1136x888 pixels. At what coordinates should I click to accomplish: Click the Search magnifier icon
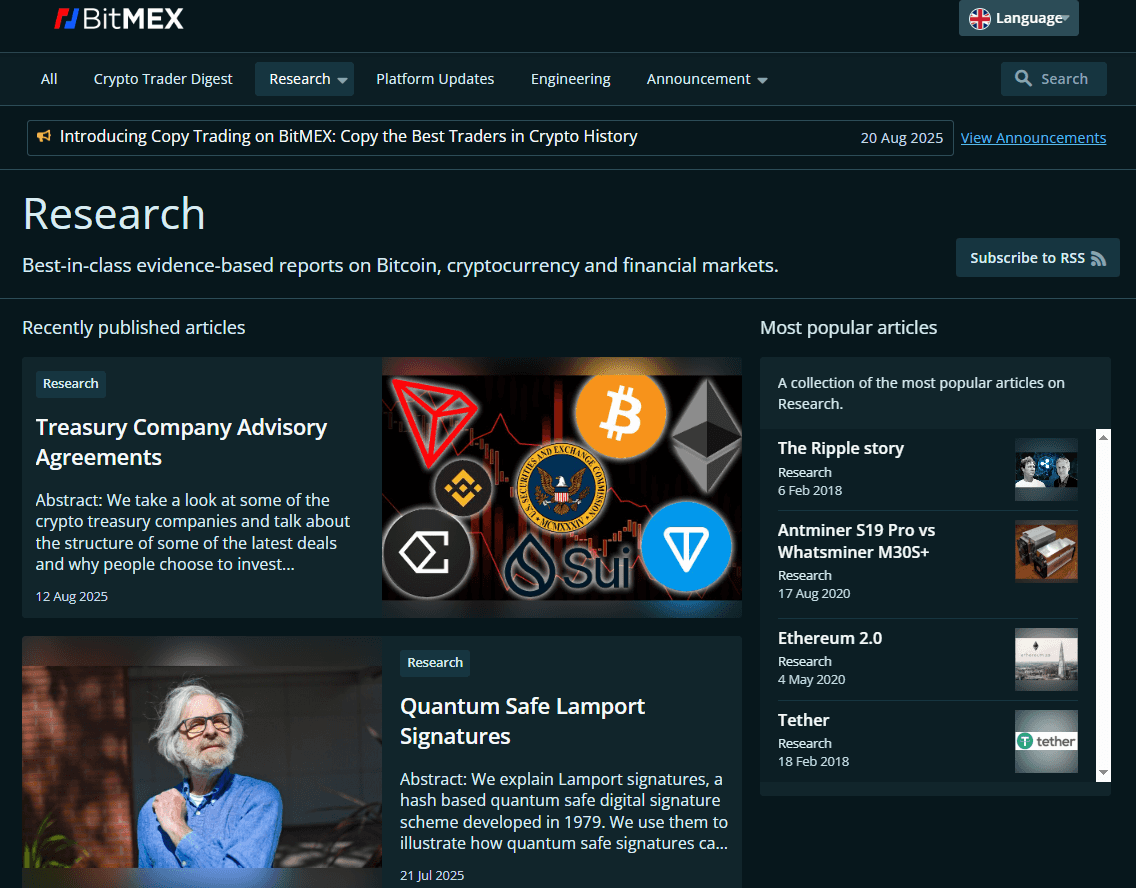pyautogui.click(x=1023, y=78)
